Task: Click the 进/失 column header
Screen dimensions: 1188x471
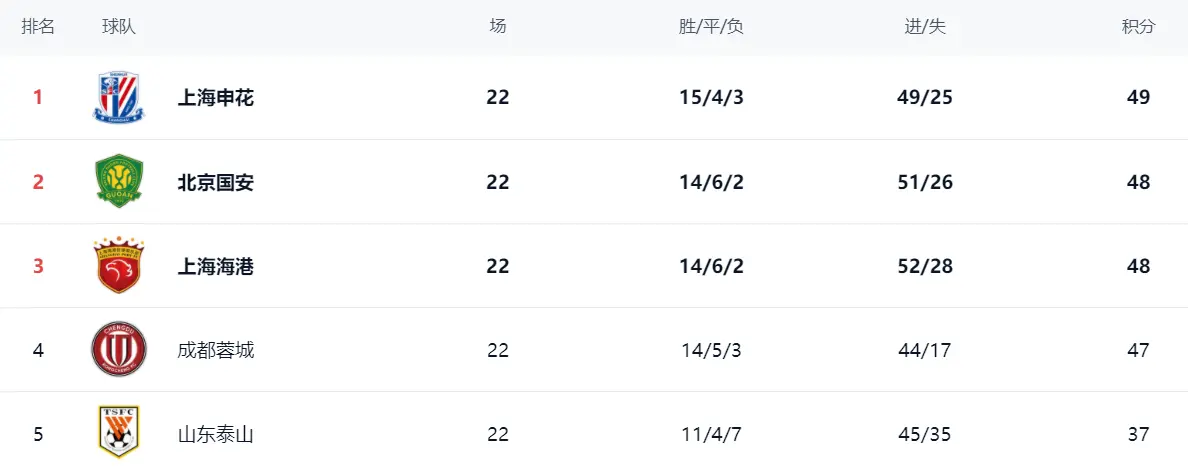Action: point(925,27)
